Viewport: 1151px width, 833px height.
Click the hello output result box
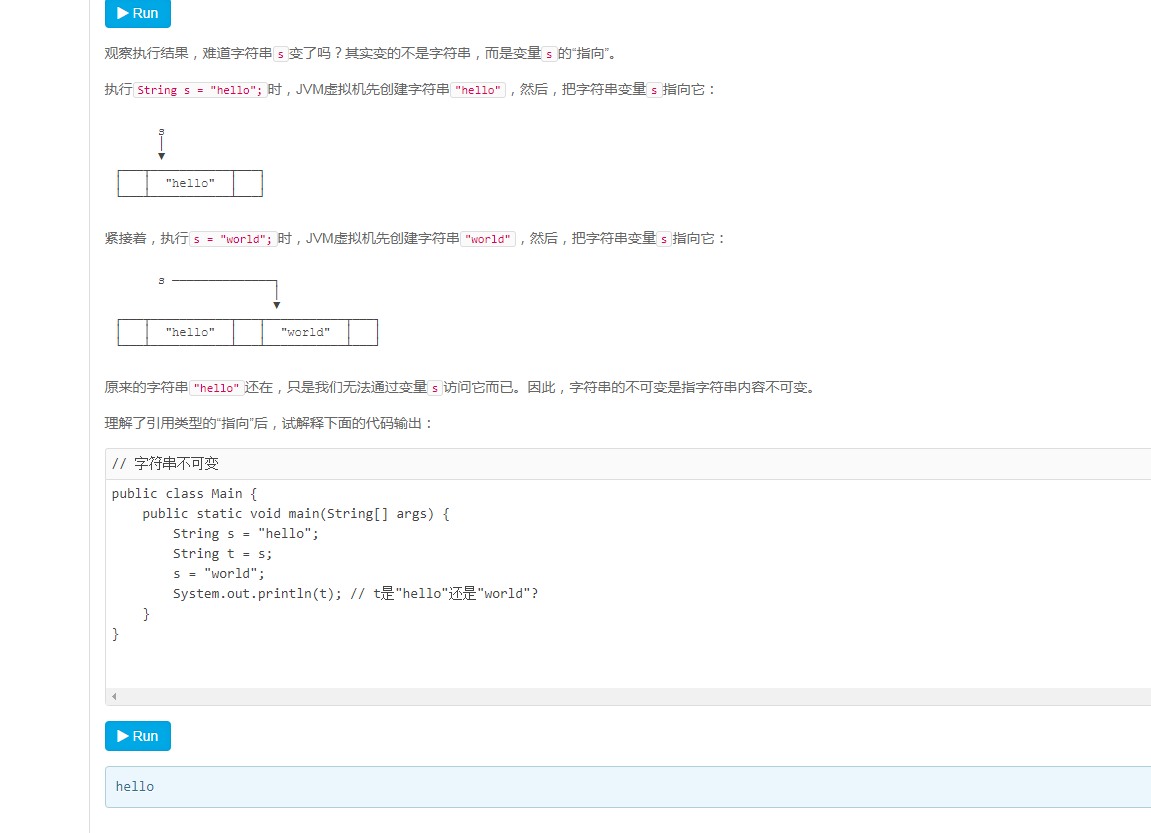(x=628, y=787)
